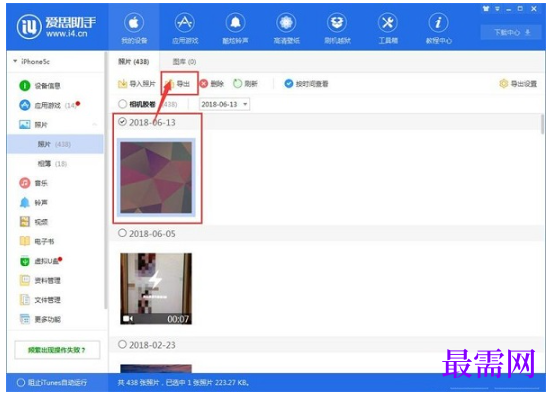Select 音乐 music in sidebar
The width and height of the screenshot is (554, 395).
click(x=34, y=183)
